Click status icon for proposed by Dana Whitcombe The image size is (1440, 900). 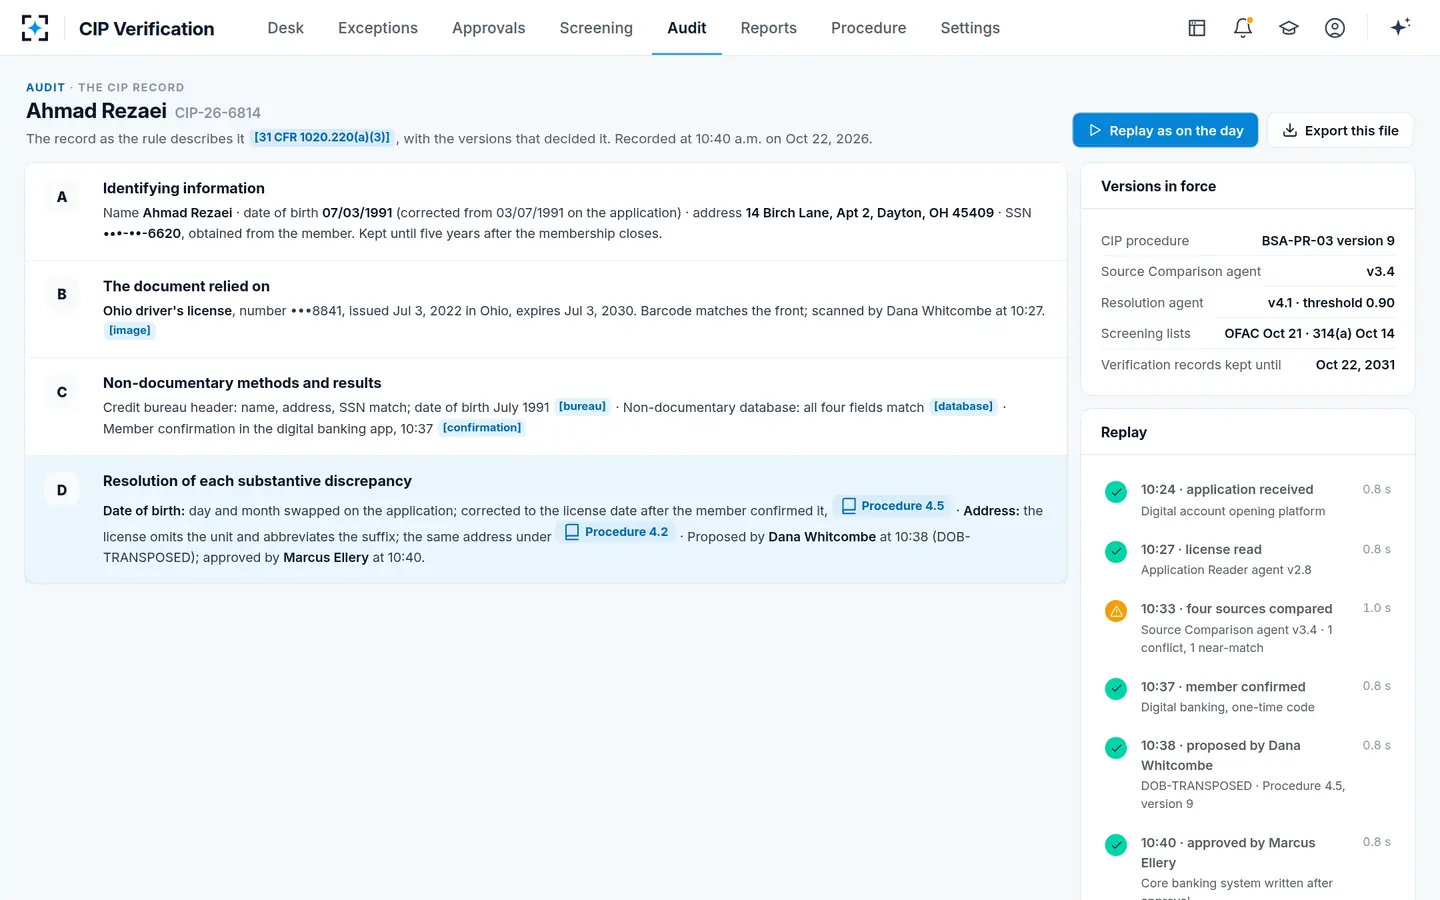point(1116,748)
